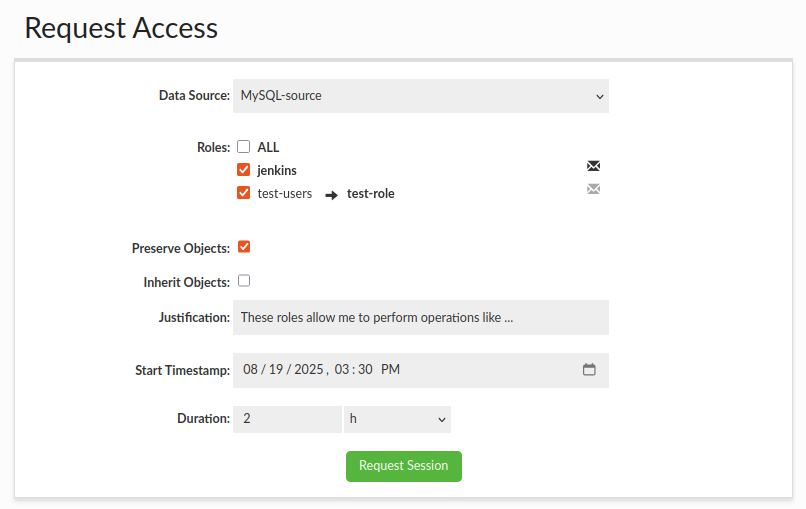806x509 pixels.
Task: Click into the Justification text field
Action: click(x=420, y=318)
